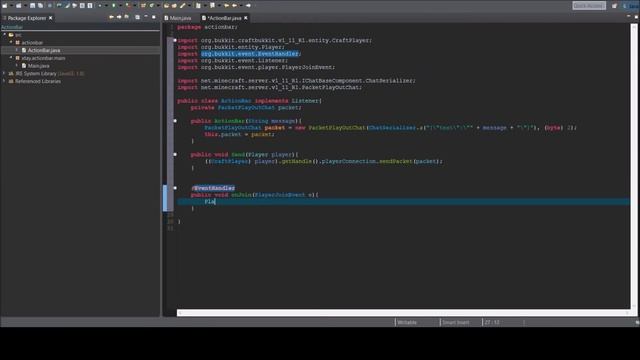Click Up-level icon in Package Explorer toolbar

click(127, 17)
